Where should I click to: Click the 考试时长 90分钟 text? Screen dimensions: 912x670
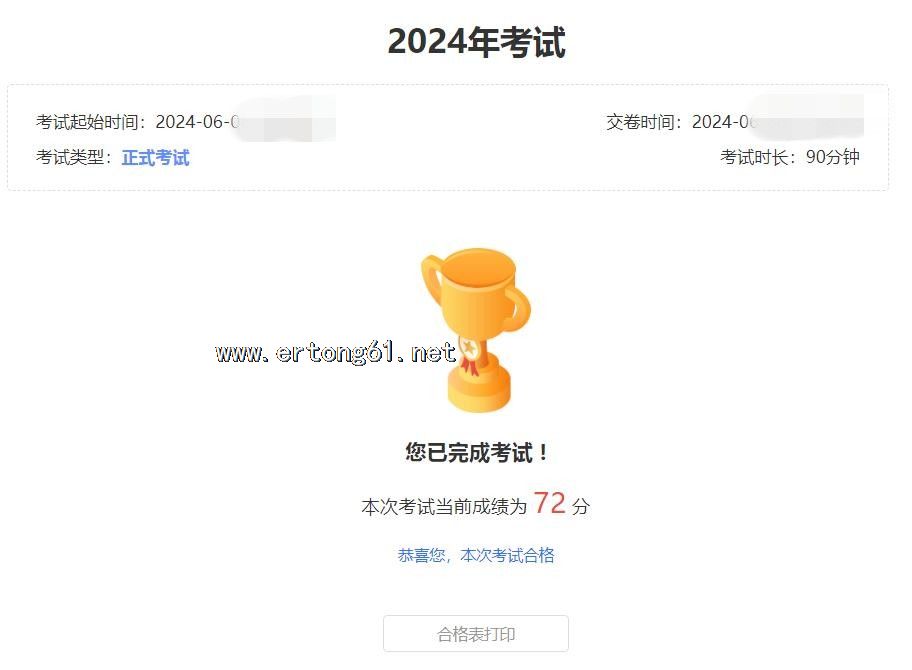(790, 157)
